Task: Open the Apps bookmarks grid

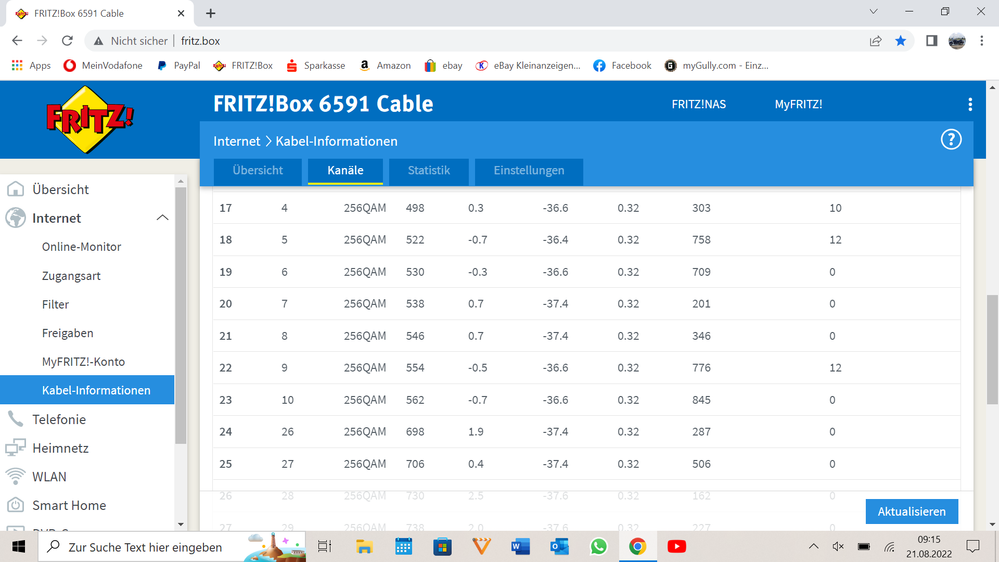Action: pyautogui.click(x=31, y=66)
